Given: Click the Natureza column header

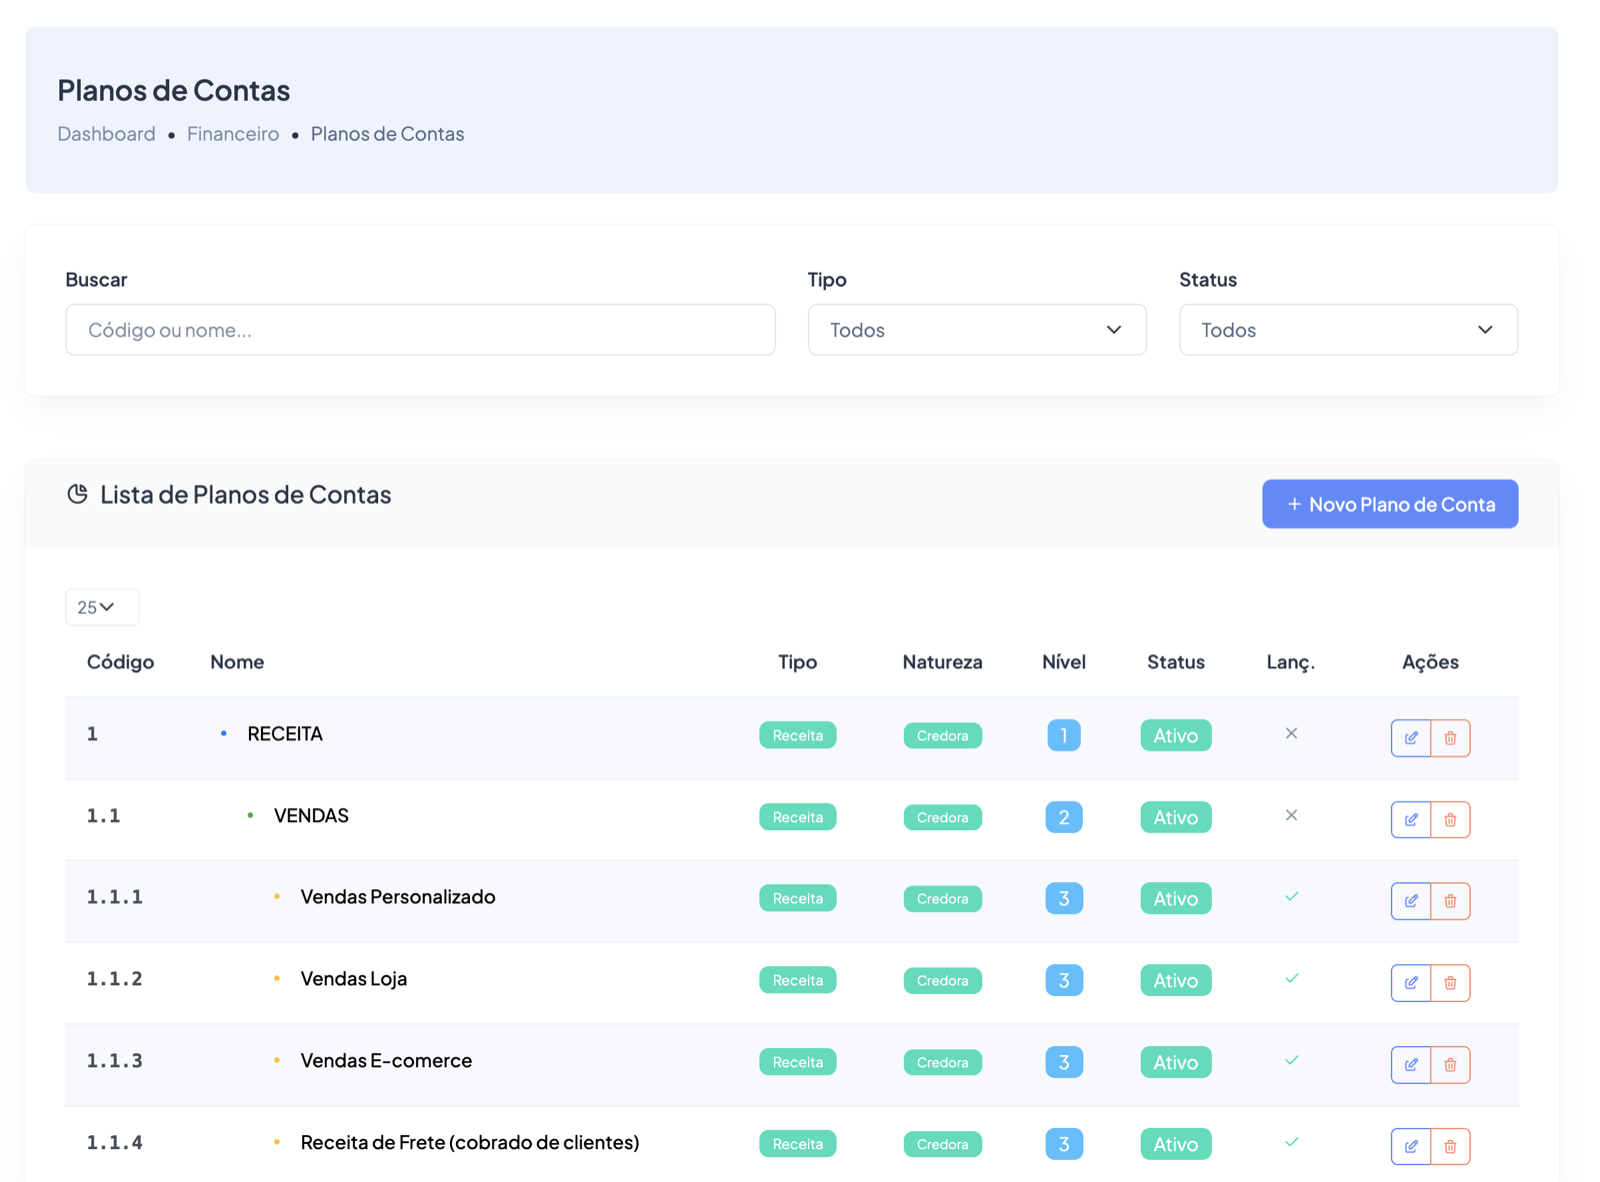Looking at the screenshot, I should click(942, 662).
